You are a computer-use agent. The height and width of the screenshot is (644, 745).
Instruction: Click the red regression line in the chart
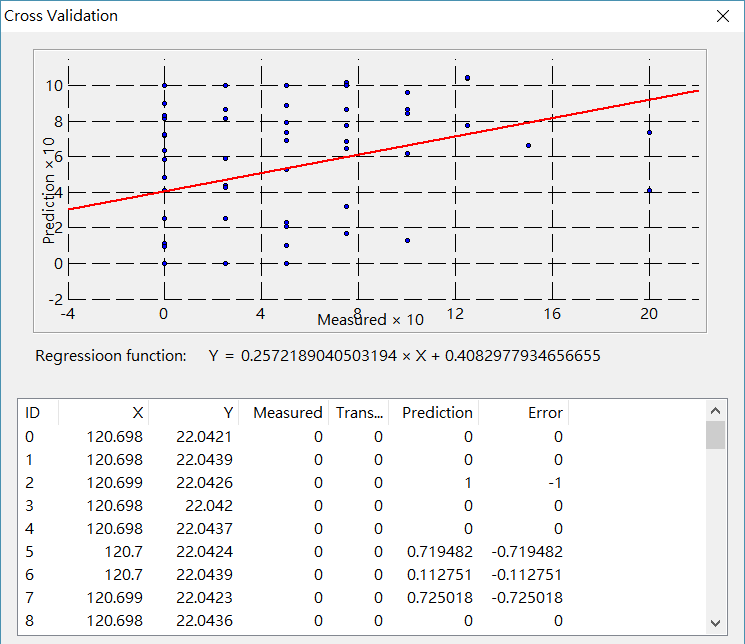coord(383,150)
